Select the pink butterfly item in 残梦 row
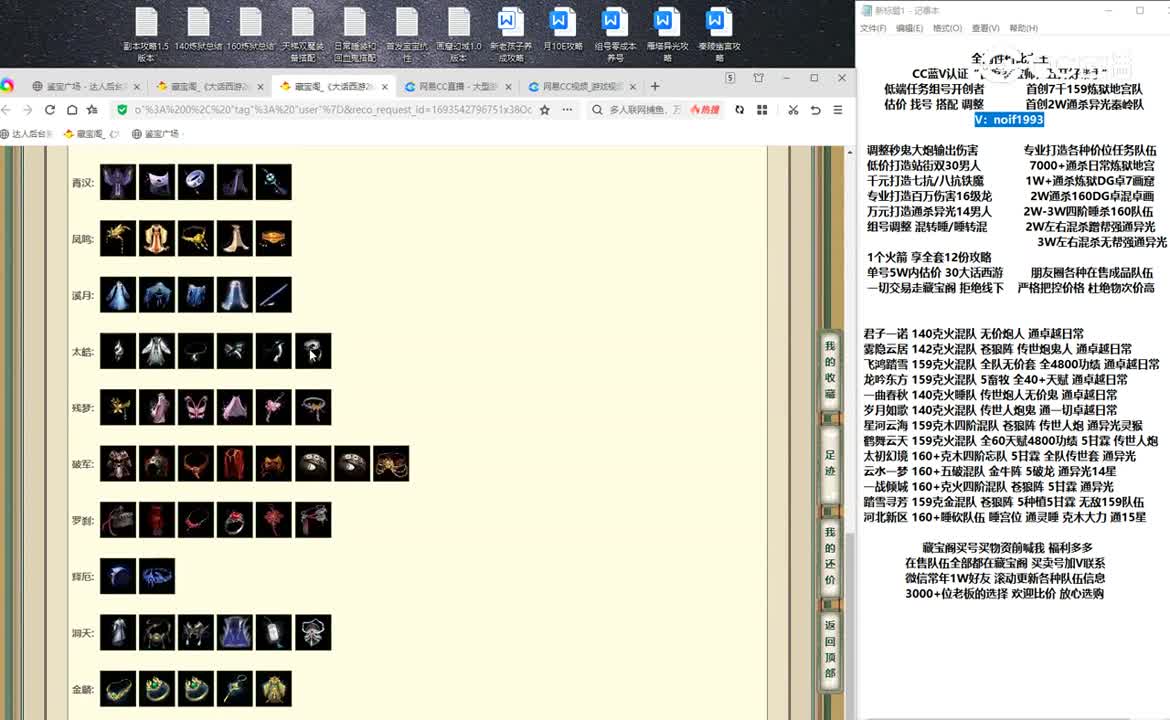 195,407
